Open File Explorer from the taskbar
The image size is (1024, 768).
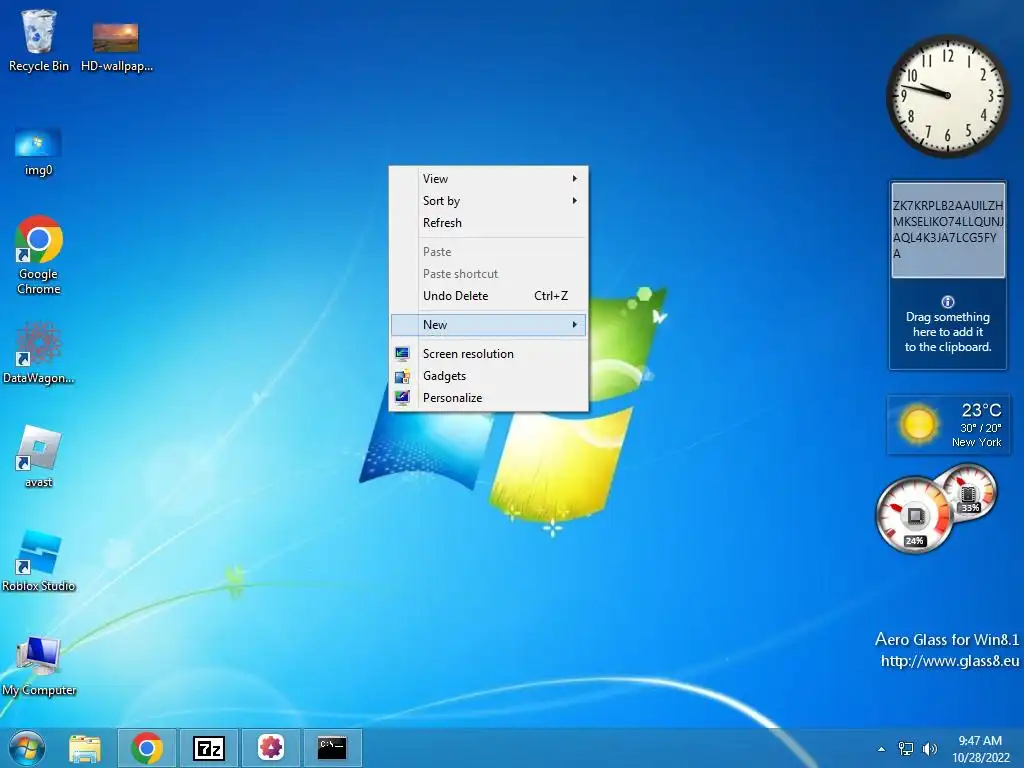point(85,748)
